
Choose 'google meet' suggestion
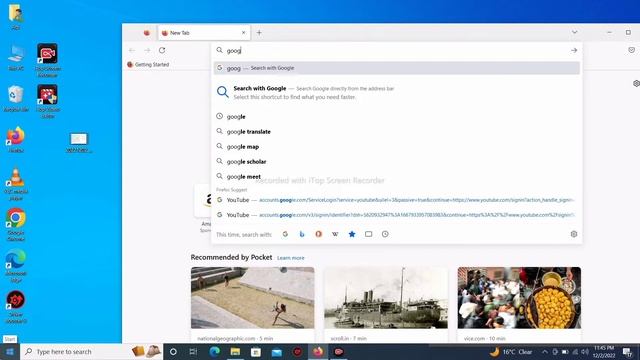click(396, 177)
